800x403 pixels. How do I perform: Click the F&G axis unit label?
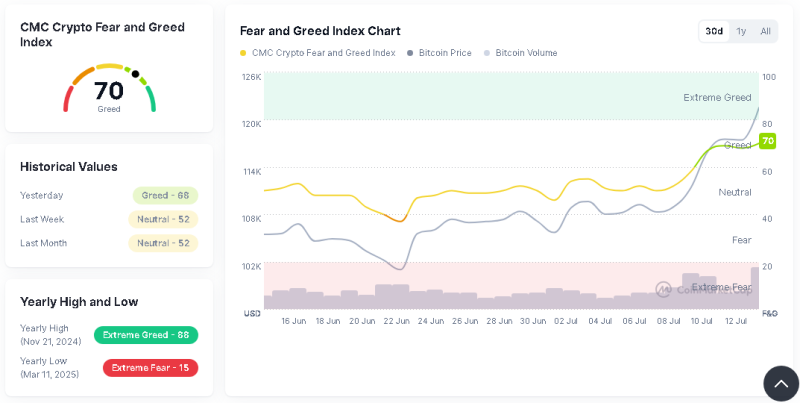click(x=769, y=313)
